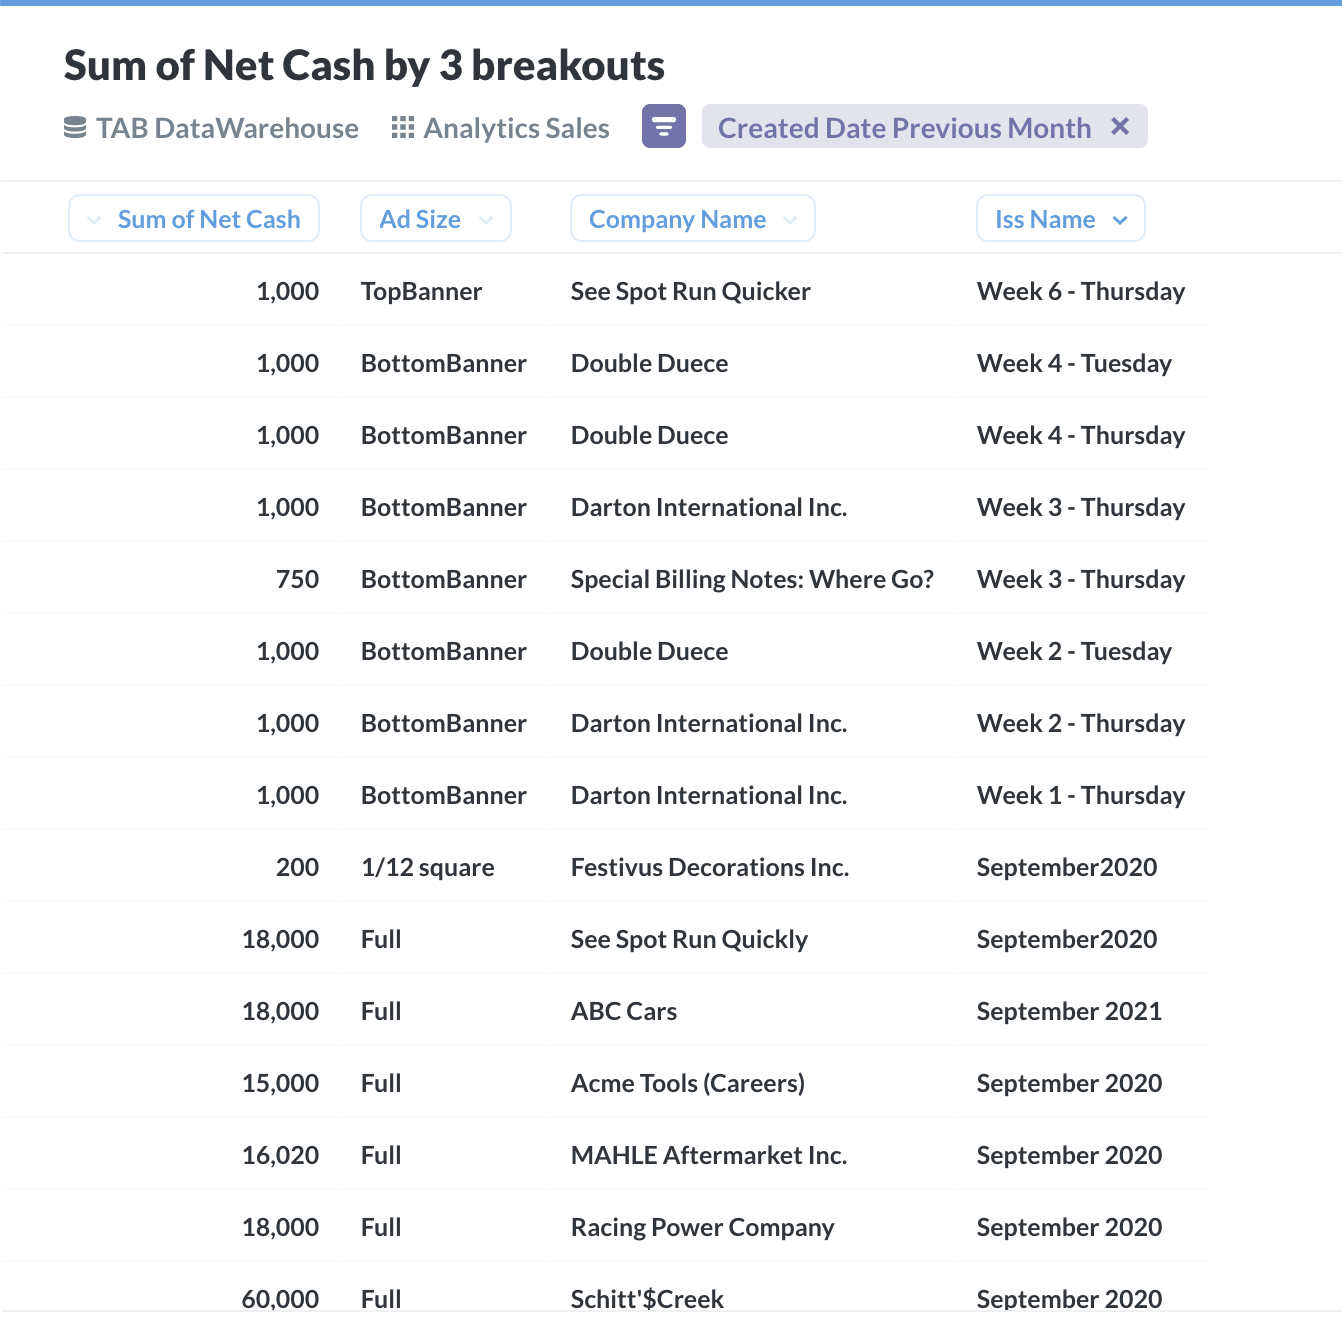This screenshot has height=1320, width=1342.
Task: Click the TopBanner ad size cell
Action: pos(421,291)
